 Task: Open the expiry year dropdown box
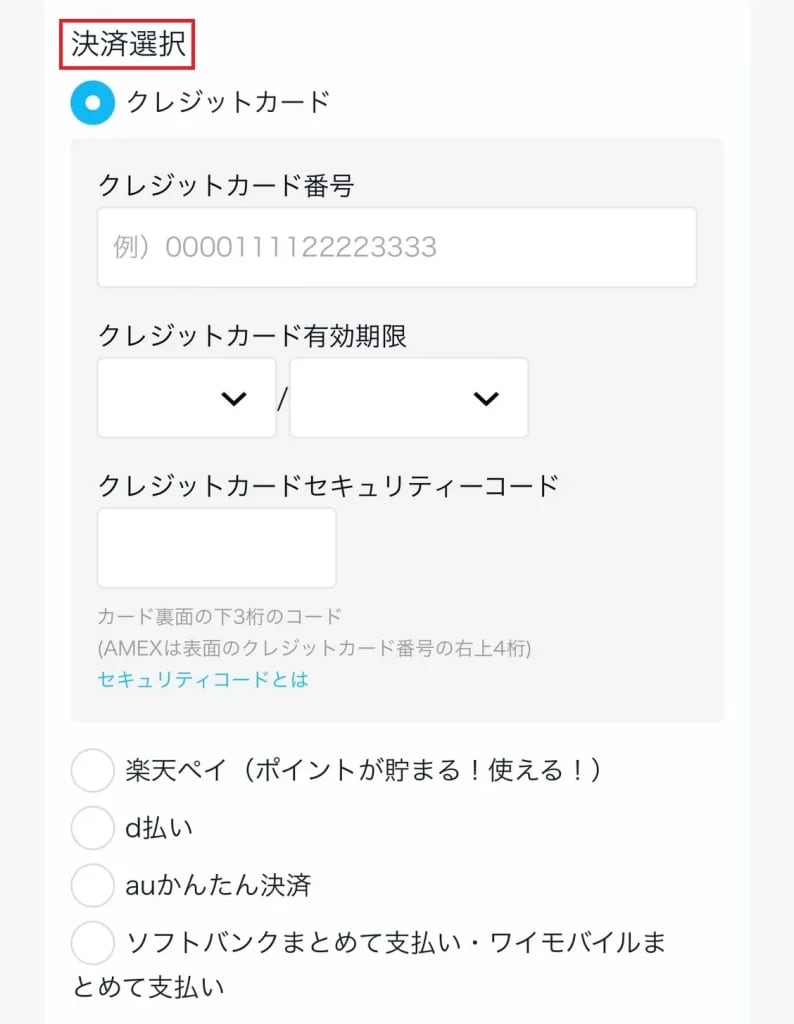coord(408,398)
